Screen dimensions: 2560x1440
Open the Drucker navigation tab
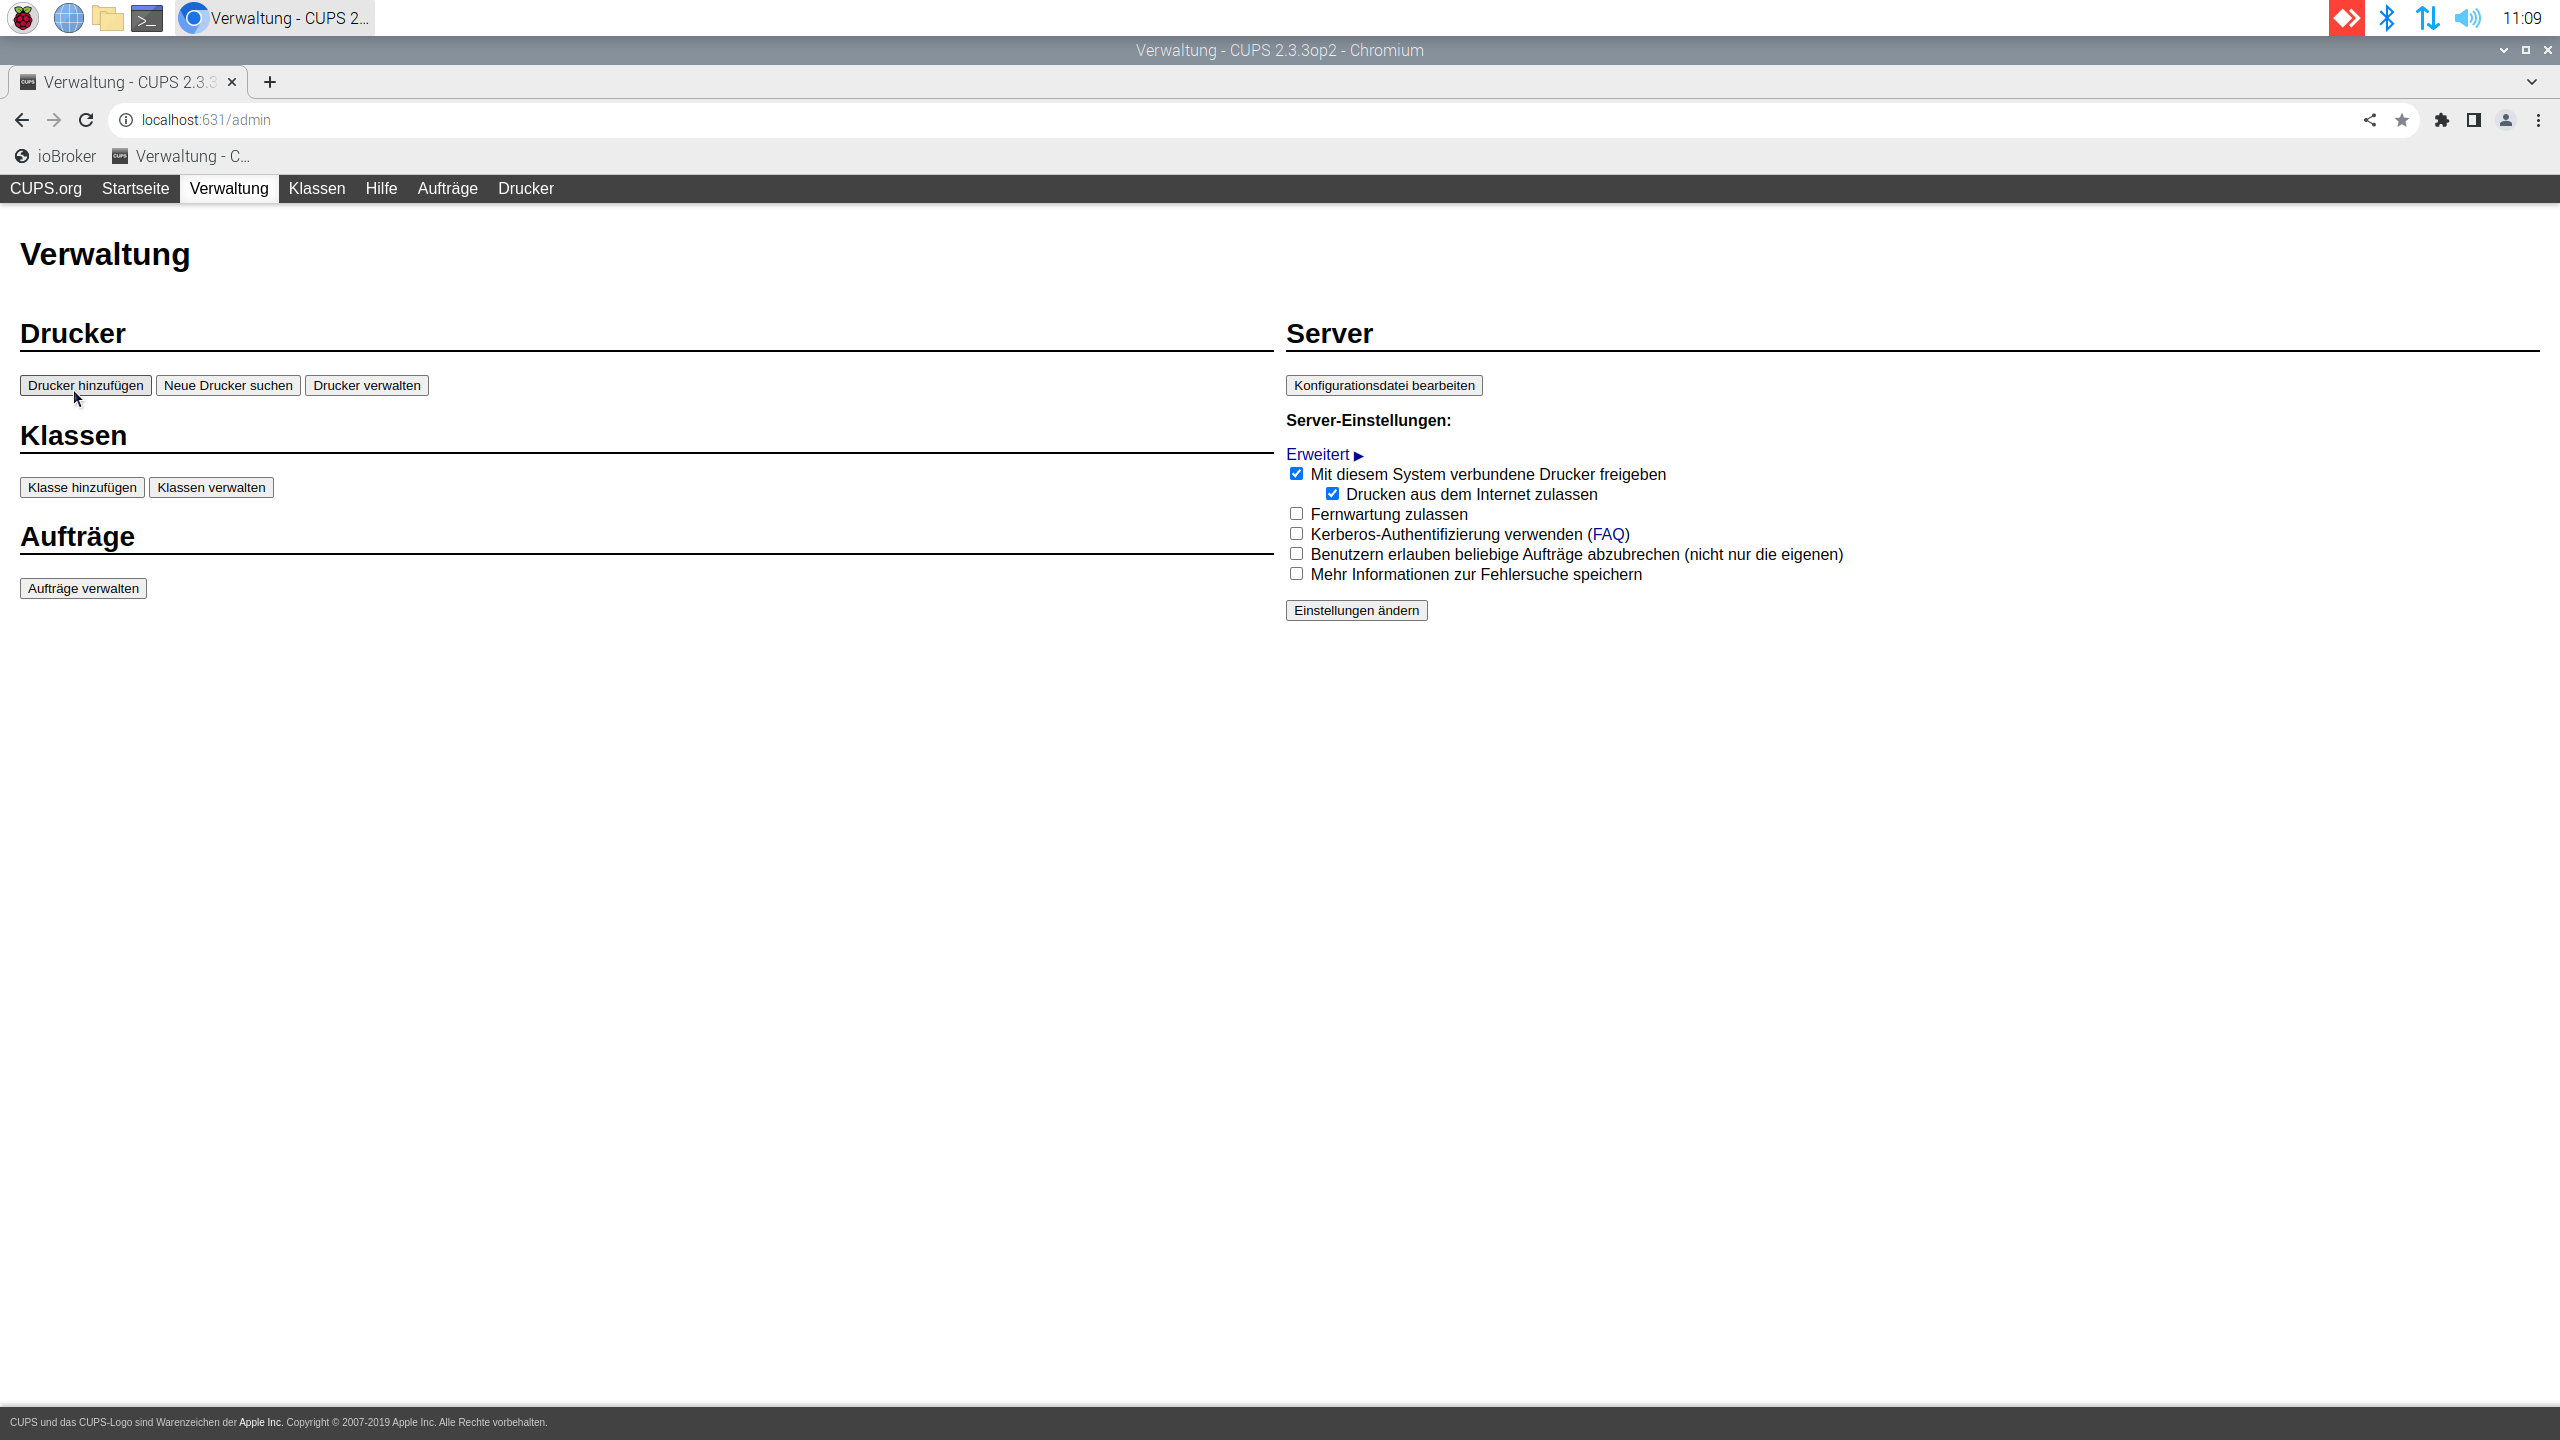point(525,189)
